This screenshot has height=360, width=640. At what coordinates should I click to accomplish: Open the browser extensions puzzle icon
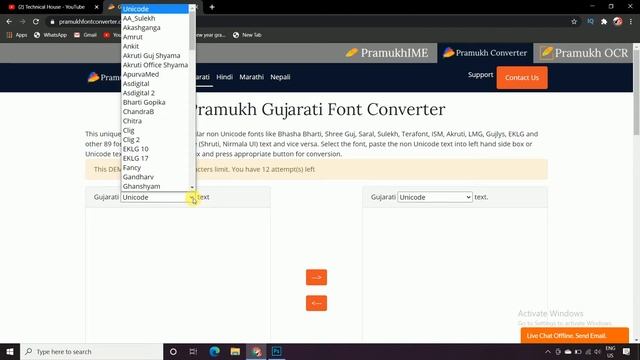[x=604, y=22]
